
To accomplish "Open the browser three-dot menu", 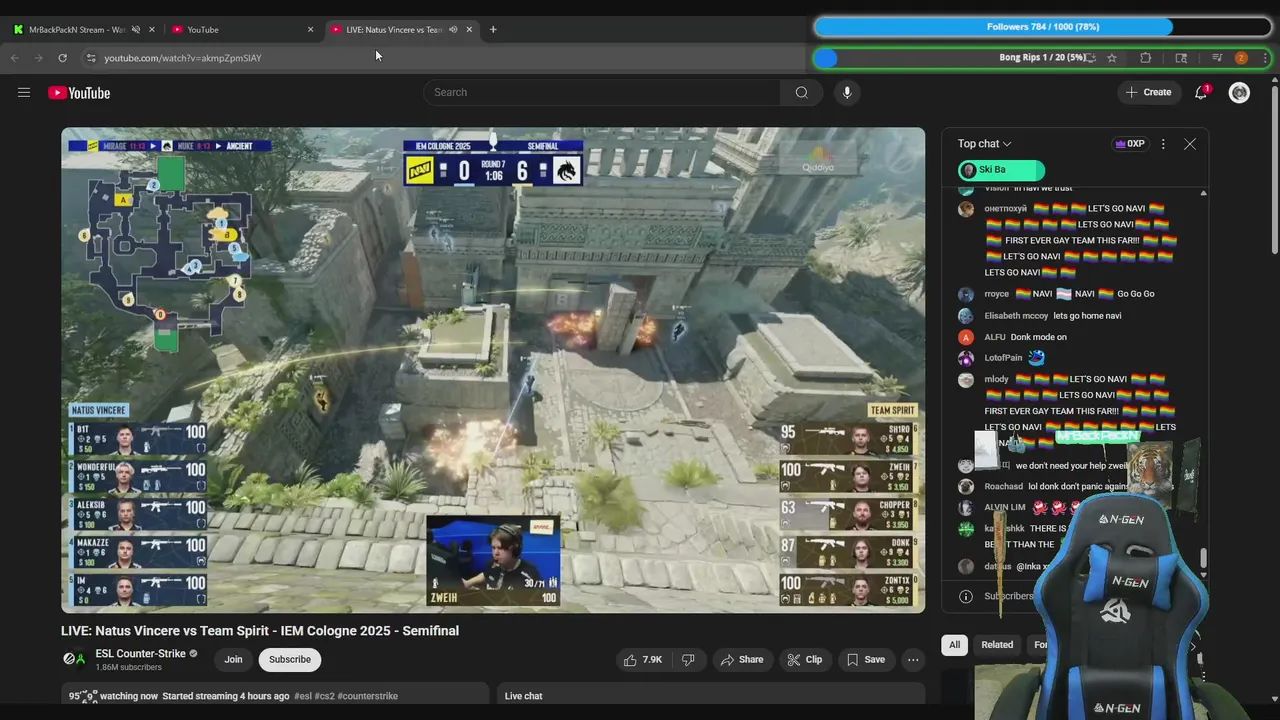I will [1265, 58].
